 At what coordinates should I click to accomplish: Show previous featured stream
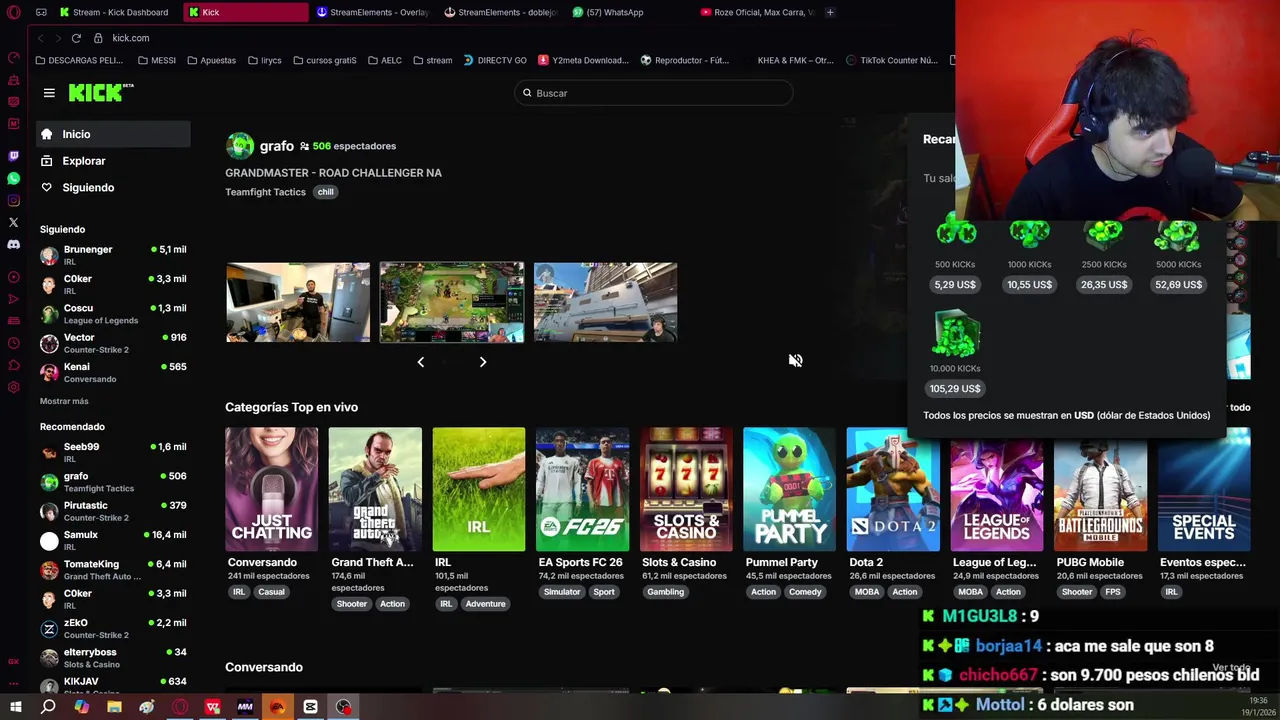click(x=420, y=362)
